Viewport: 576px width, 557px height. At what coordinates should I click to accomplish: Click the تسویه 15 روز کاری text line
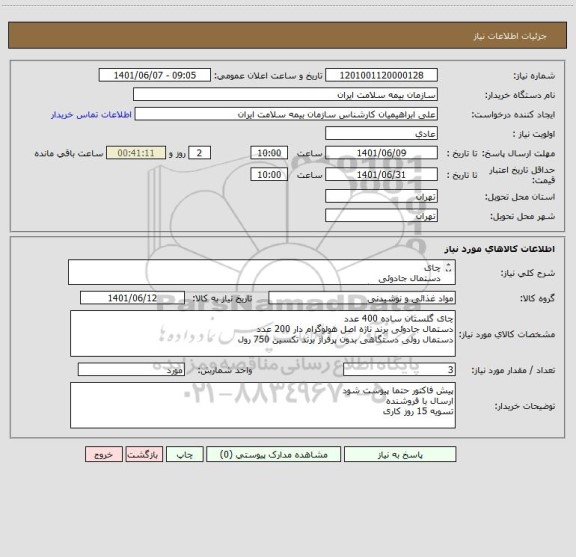point(418,411)
